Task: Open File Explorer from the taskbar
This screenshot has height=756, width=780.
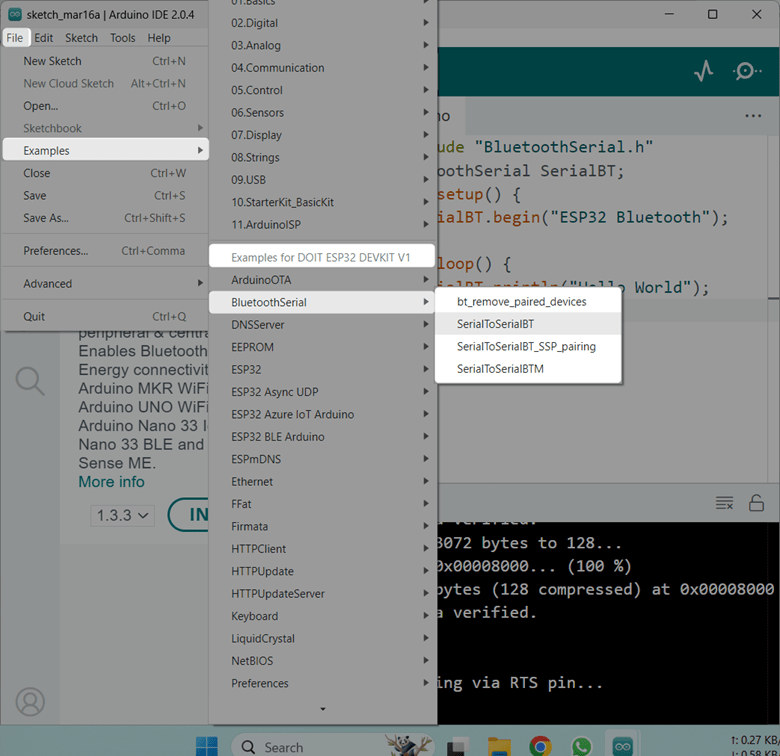Action: (x=499, y=746)
